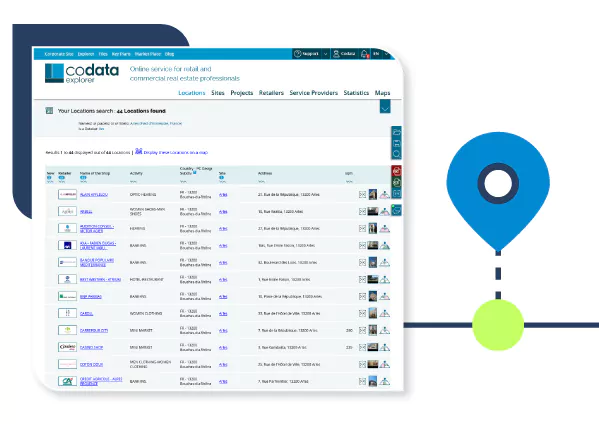
Task: Click the notification bell icon
Action: point(364,54)
